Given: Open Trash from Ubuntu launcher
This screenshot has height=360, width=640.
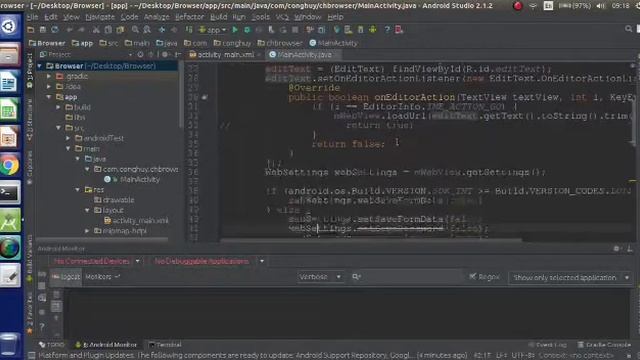Looking at the screenshot, I should (x=10, y=344).
